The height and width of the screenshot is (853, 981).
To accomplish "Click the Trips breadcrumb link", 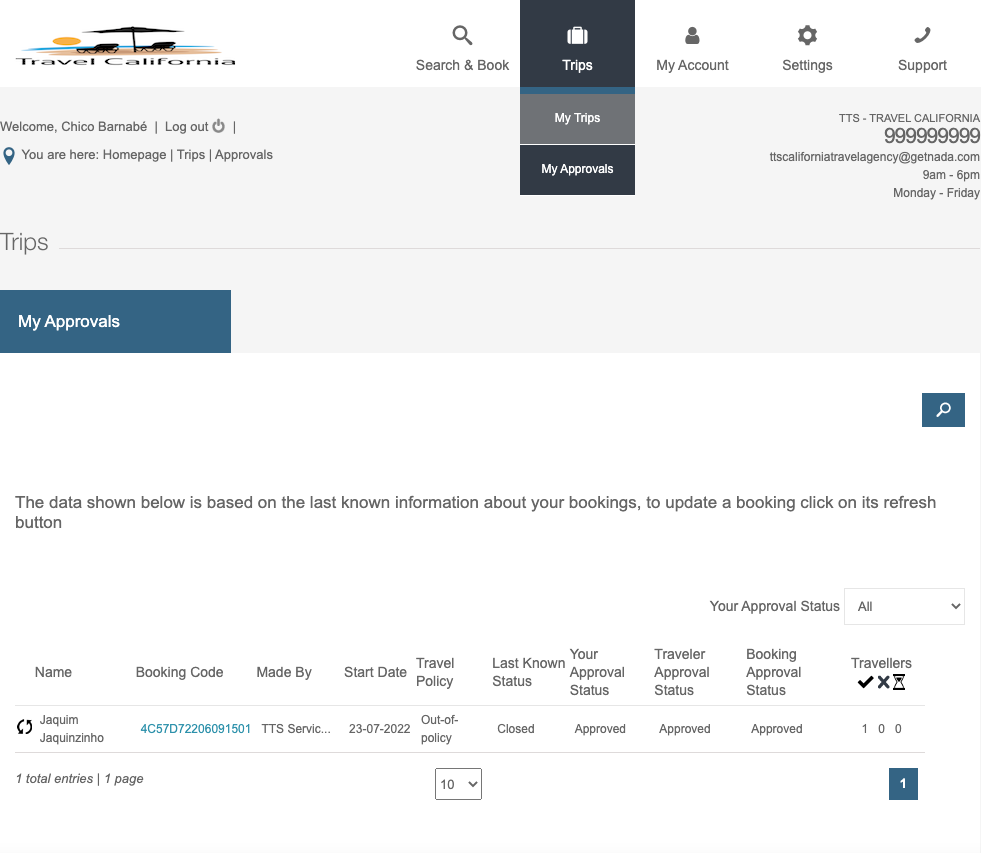I will pos(191,155).
